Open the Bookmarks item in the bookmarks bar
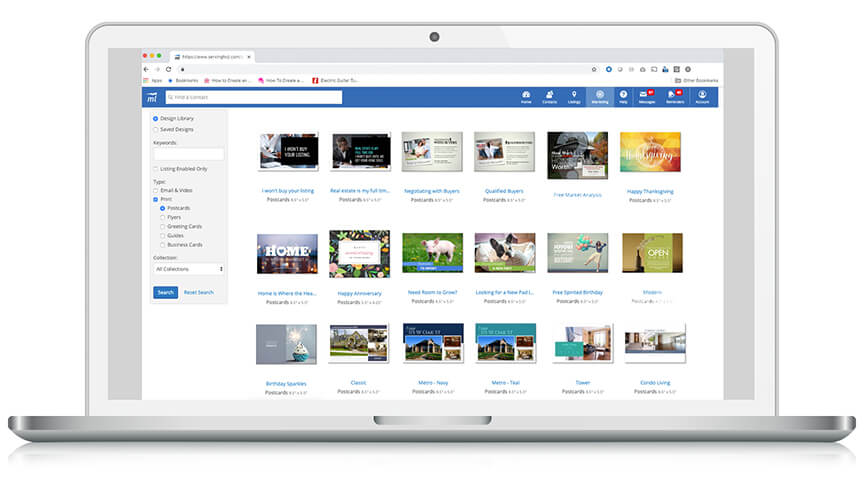864x483 pixels. pyautogui.click(x=183, y=80)
